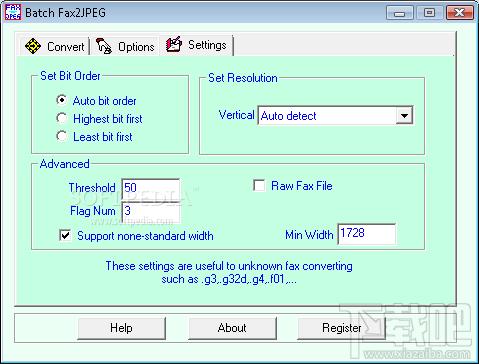Click the 'Vertical' label text
The width and height of the screenshot is (479, 364).
click(x=236, y=115)
